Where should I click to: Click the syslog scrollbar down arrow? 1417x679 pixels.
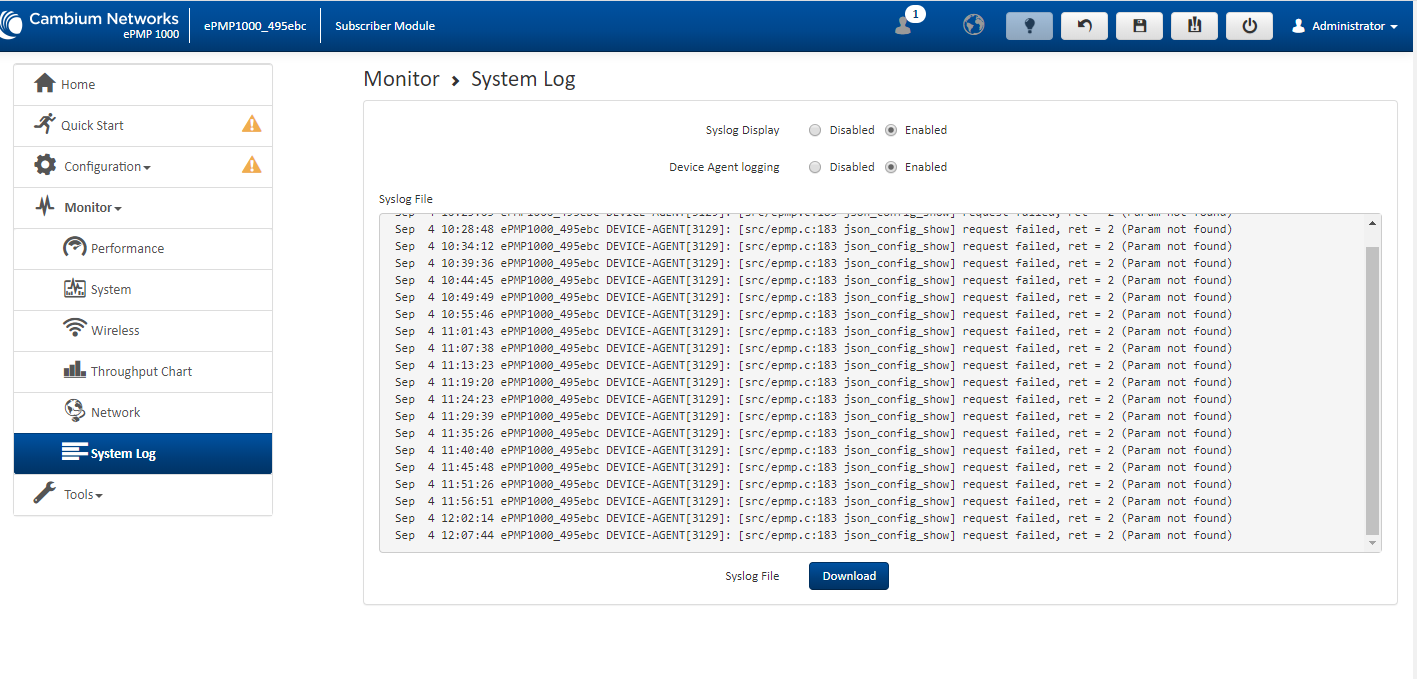[x=1373, y=543]
